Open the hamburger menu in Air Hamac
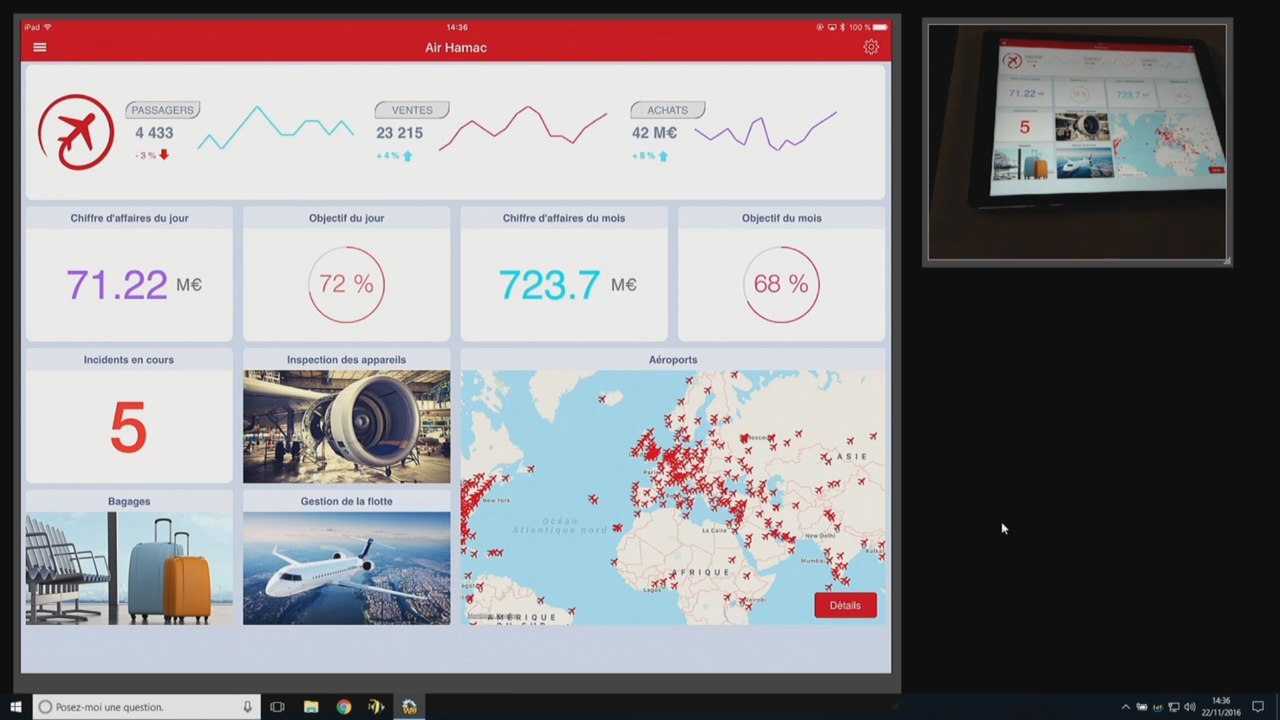The image size is (1280, 720). point(40,47)
